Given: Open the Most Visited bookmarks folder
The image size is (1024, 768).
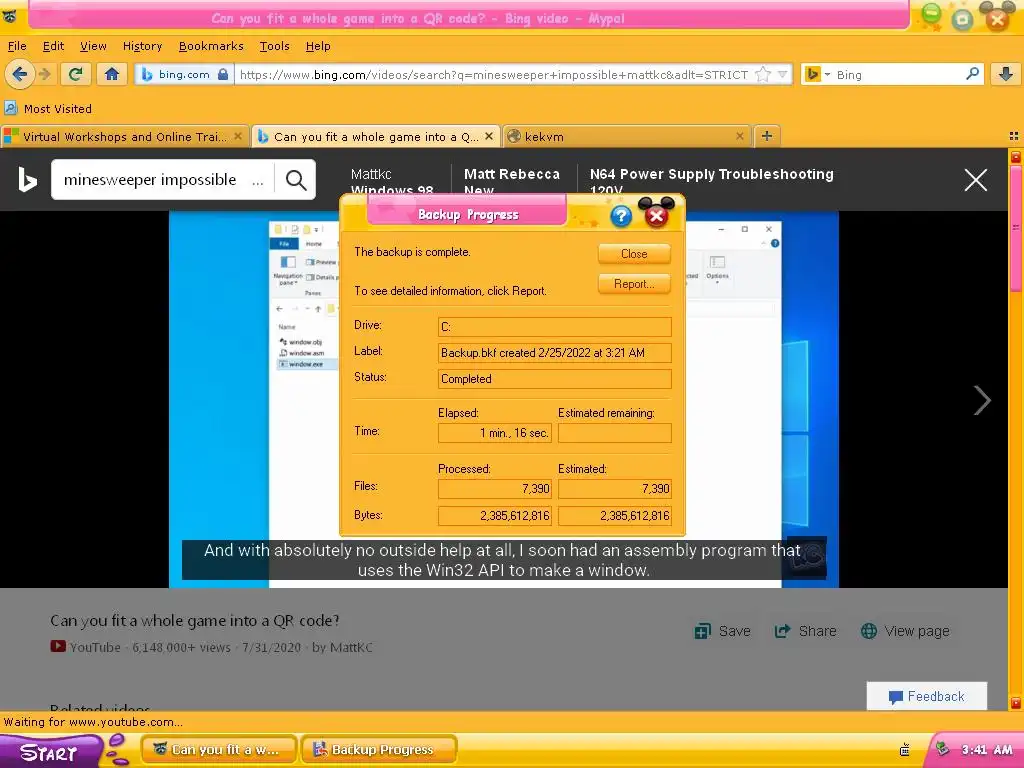Looking at the screenshot, I should 48,108.
